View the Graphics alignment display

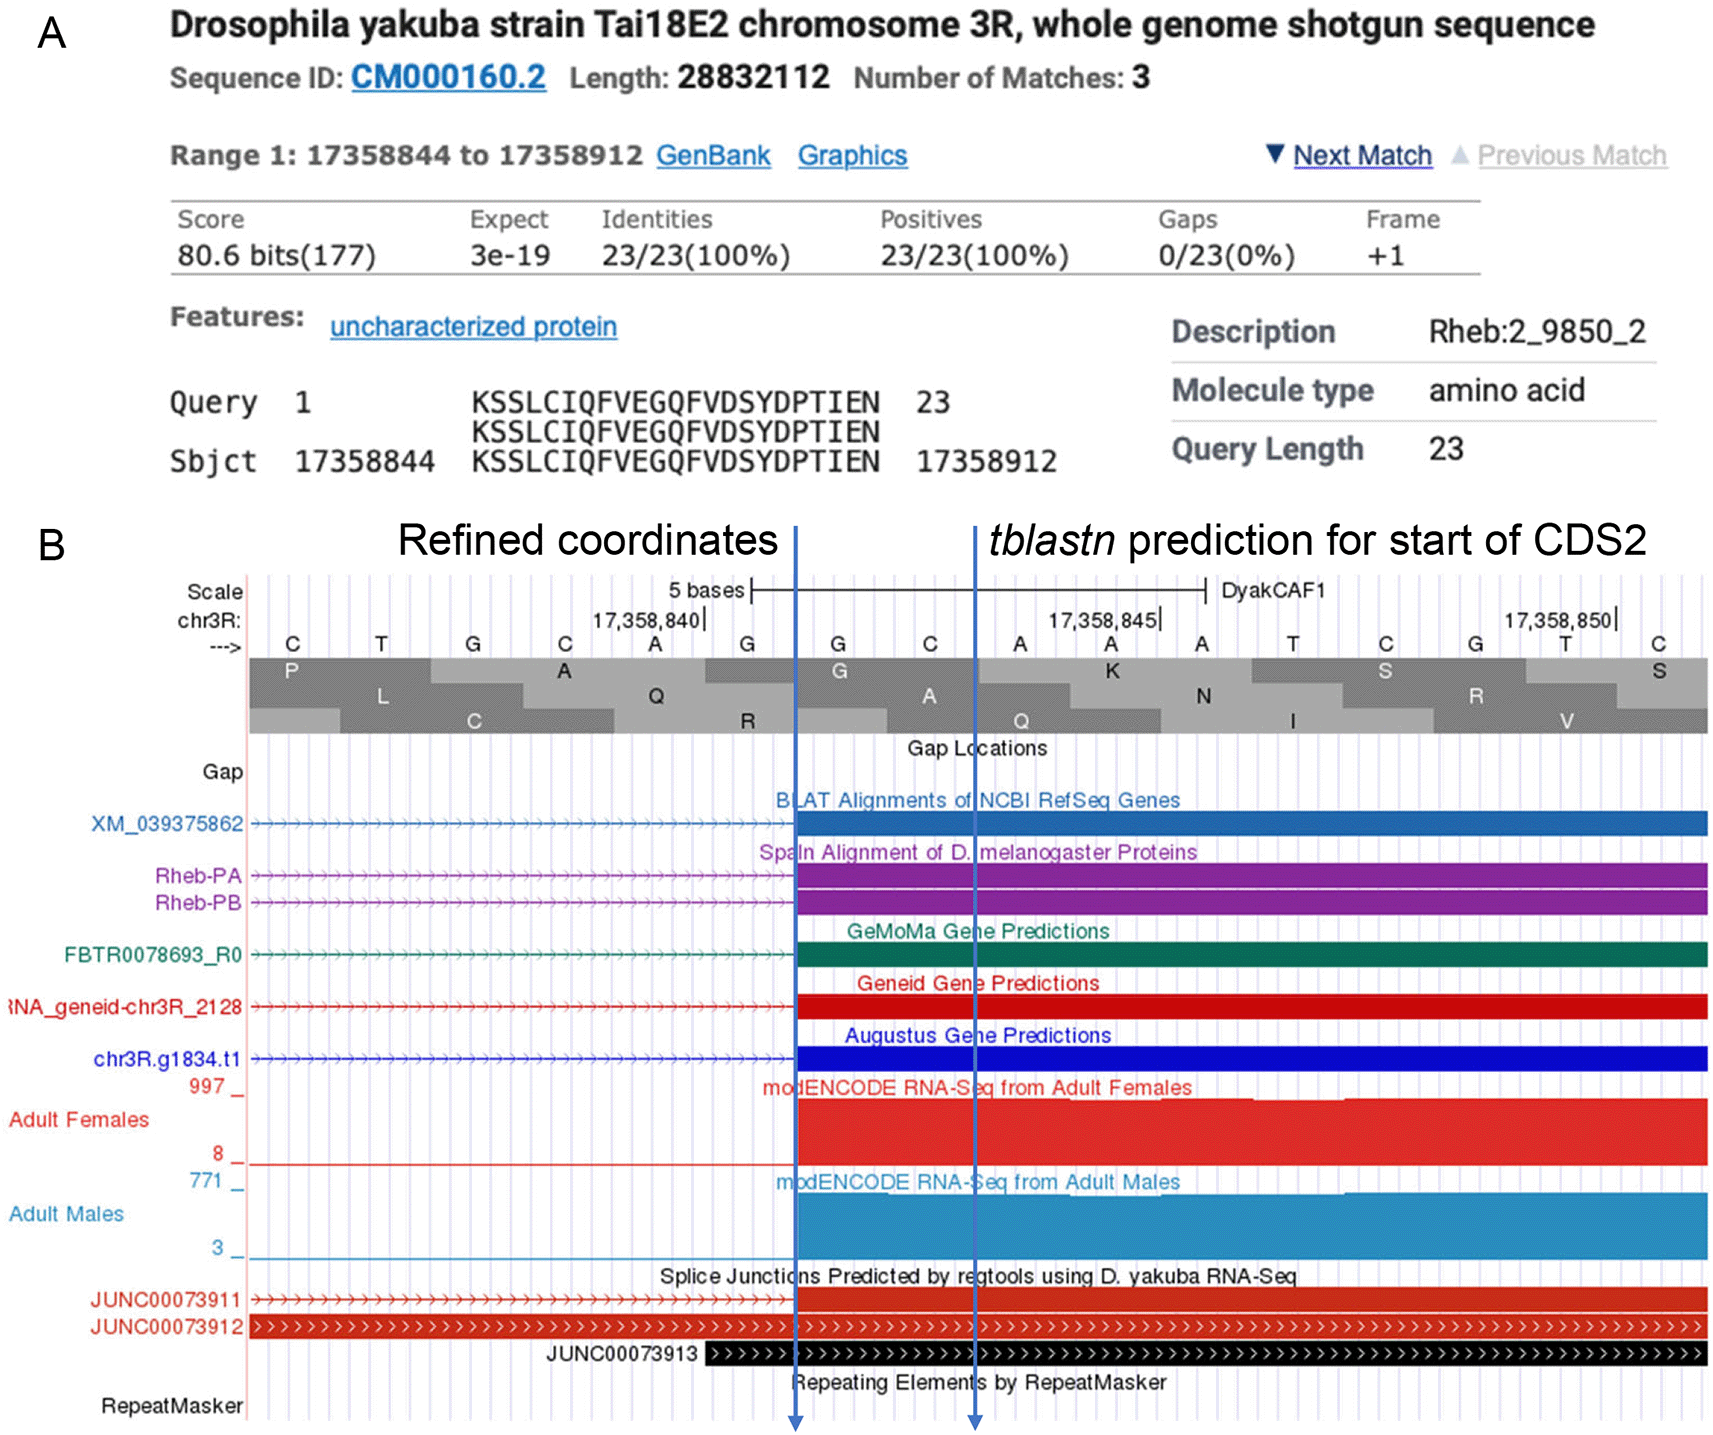(852, 156)
